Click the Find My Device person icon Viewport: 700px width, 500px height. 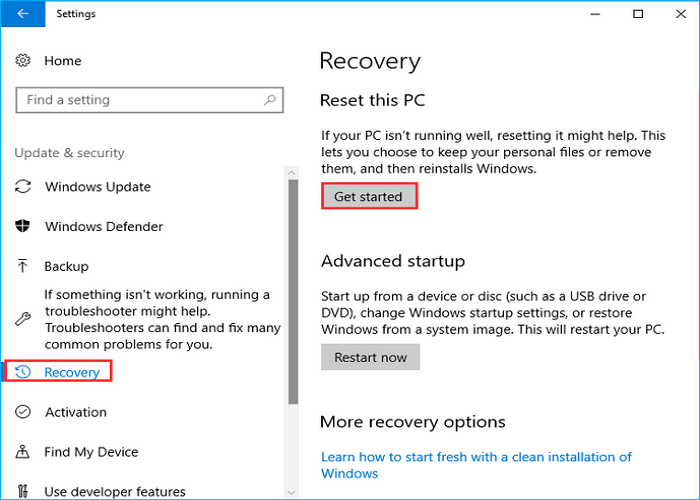(x=23, y=452)
